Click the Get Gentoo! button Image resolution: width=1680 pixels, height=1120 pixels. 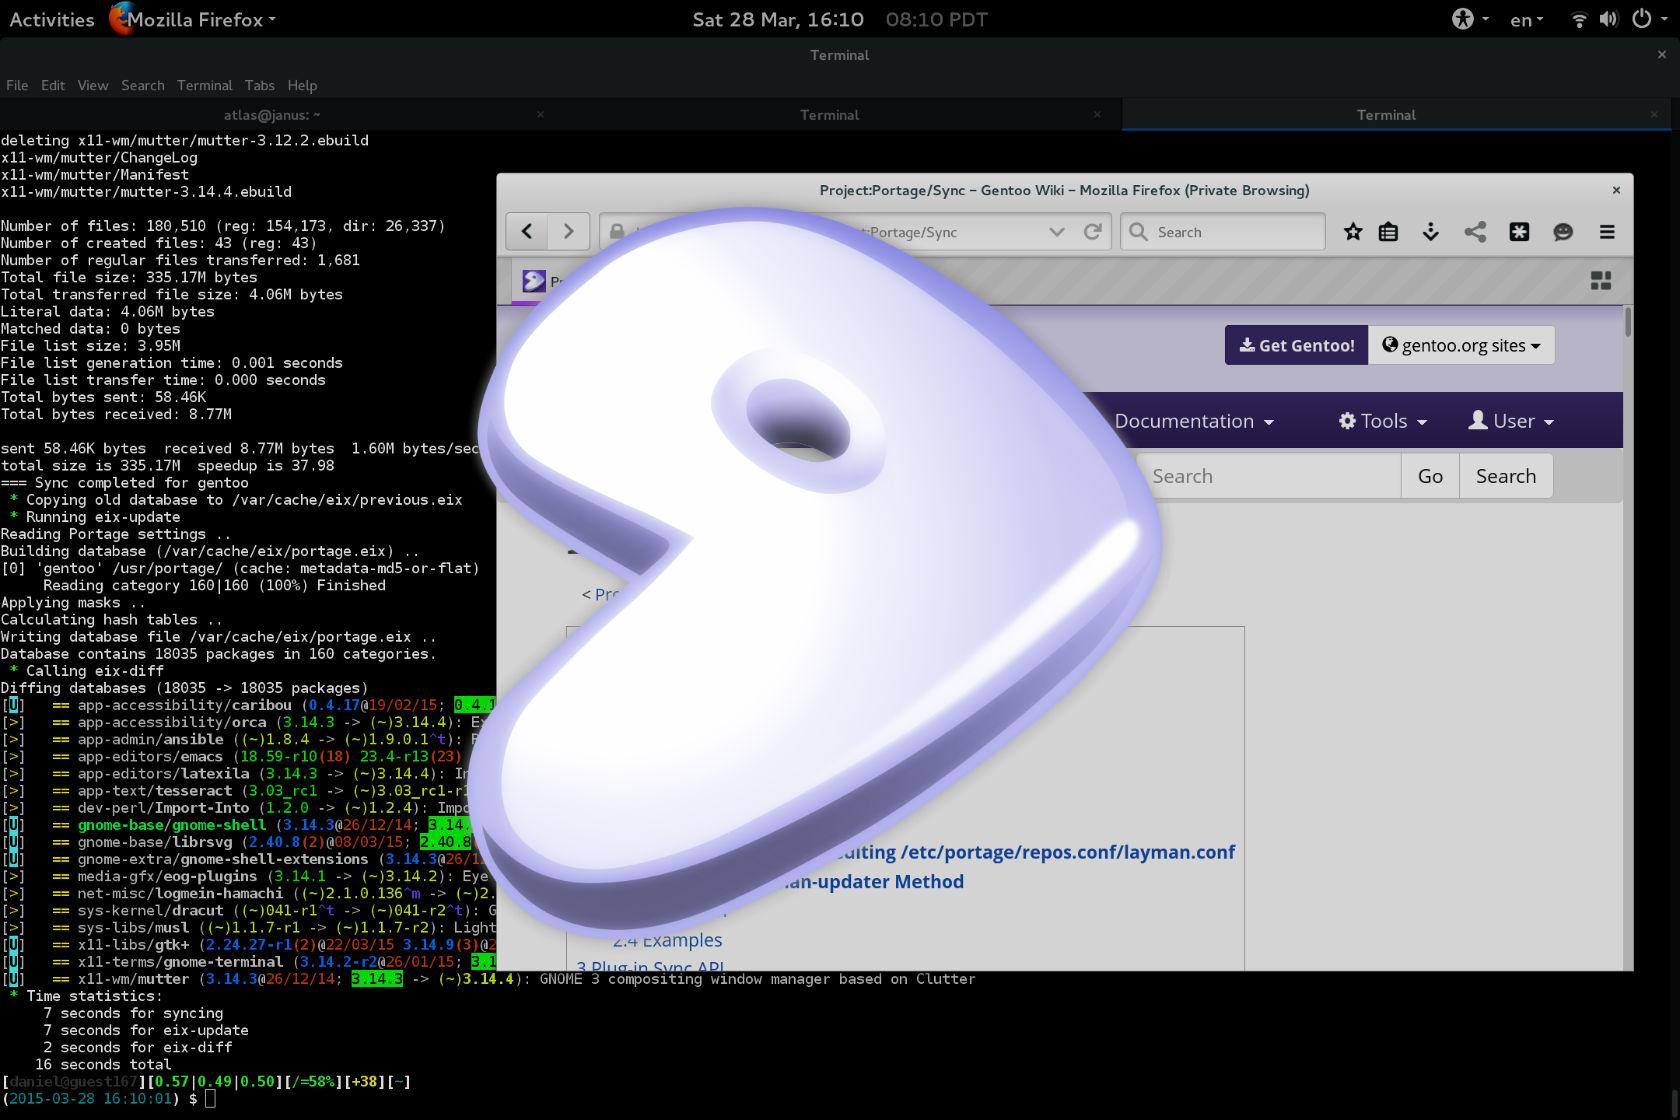1296,345
